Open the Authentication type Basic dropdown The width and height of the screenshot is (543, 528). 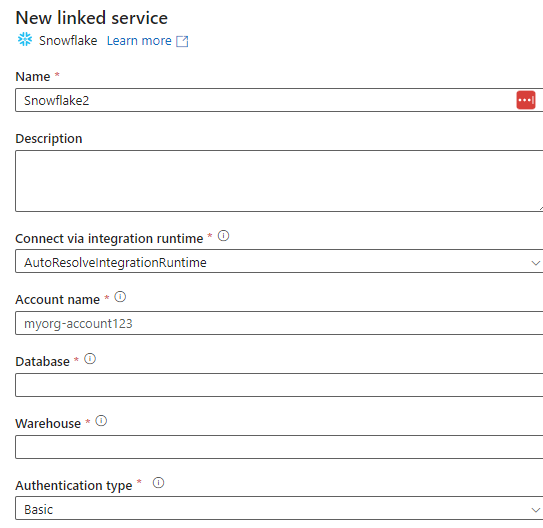point(279,508)
